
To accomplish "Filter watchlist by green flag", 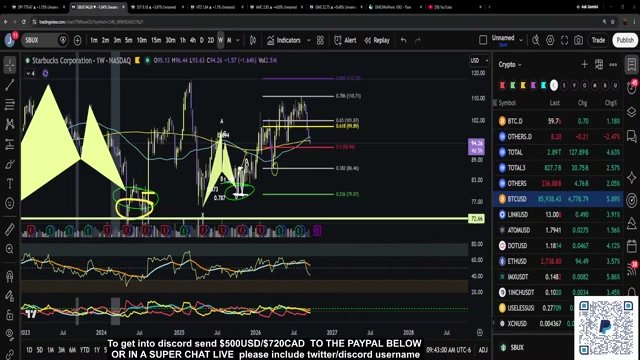I will click(x=513, y=85).
